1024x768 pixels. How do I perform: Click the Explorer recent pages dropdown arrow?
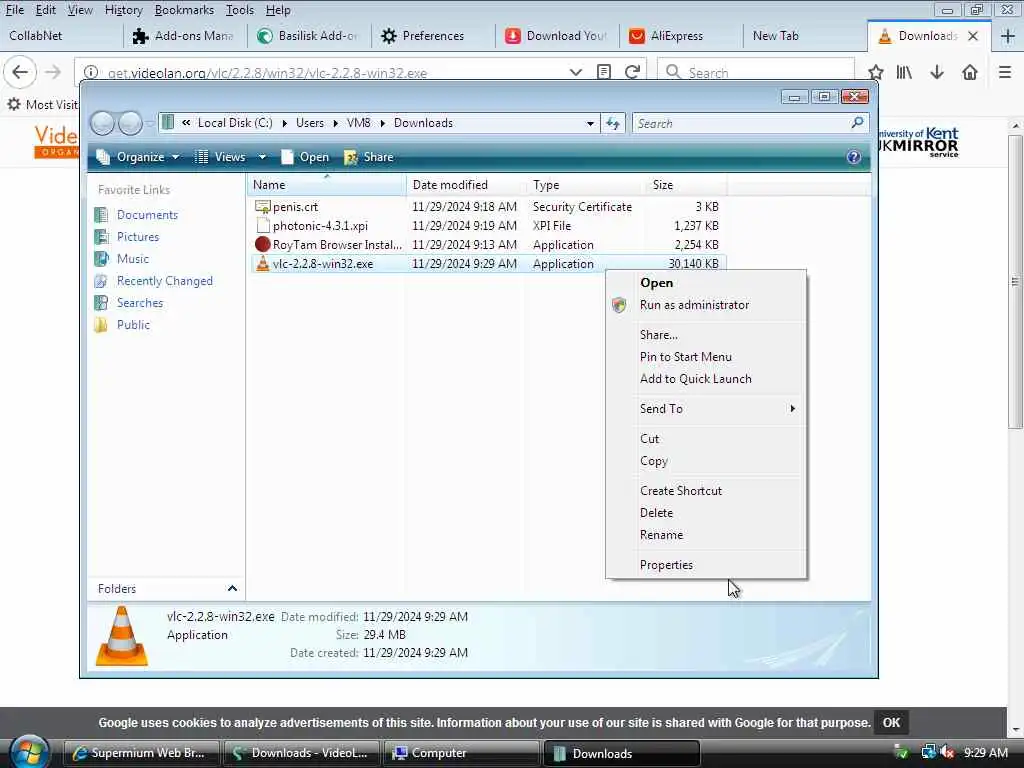point(150,123)
